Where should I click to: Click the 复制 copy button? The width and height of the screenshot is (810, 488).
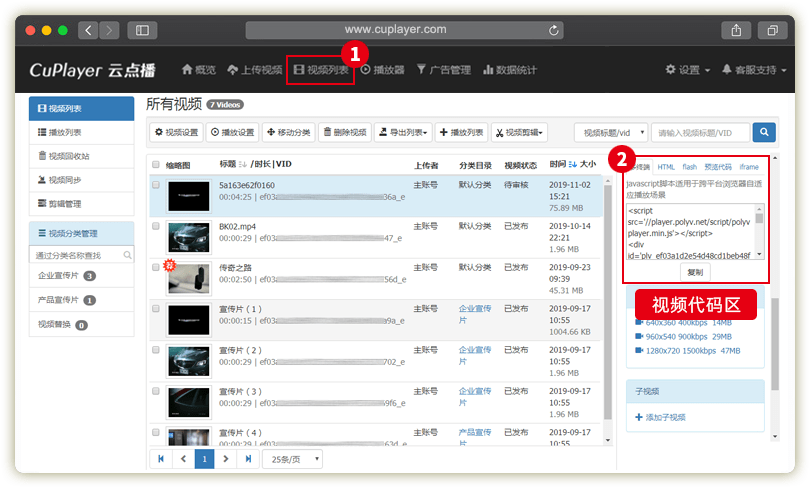(695, 271)
